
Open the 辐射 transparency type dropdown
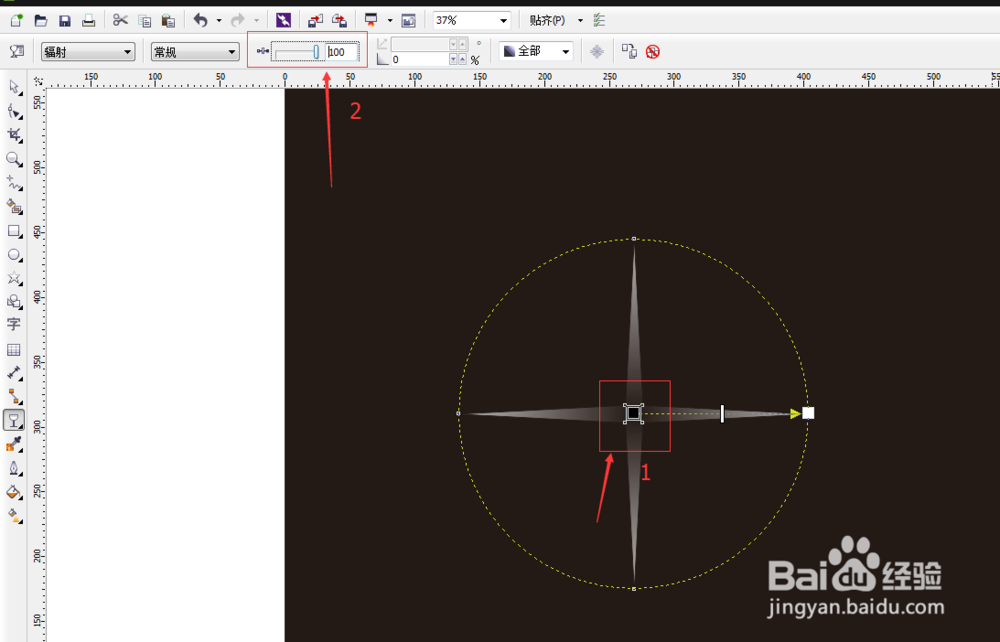tap(88, 52)
